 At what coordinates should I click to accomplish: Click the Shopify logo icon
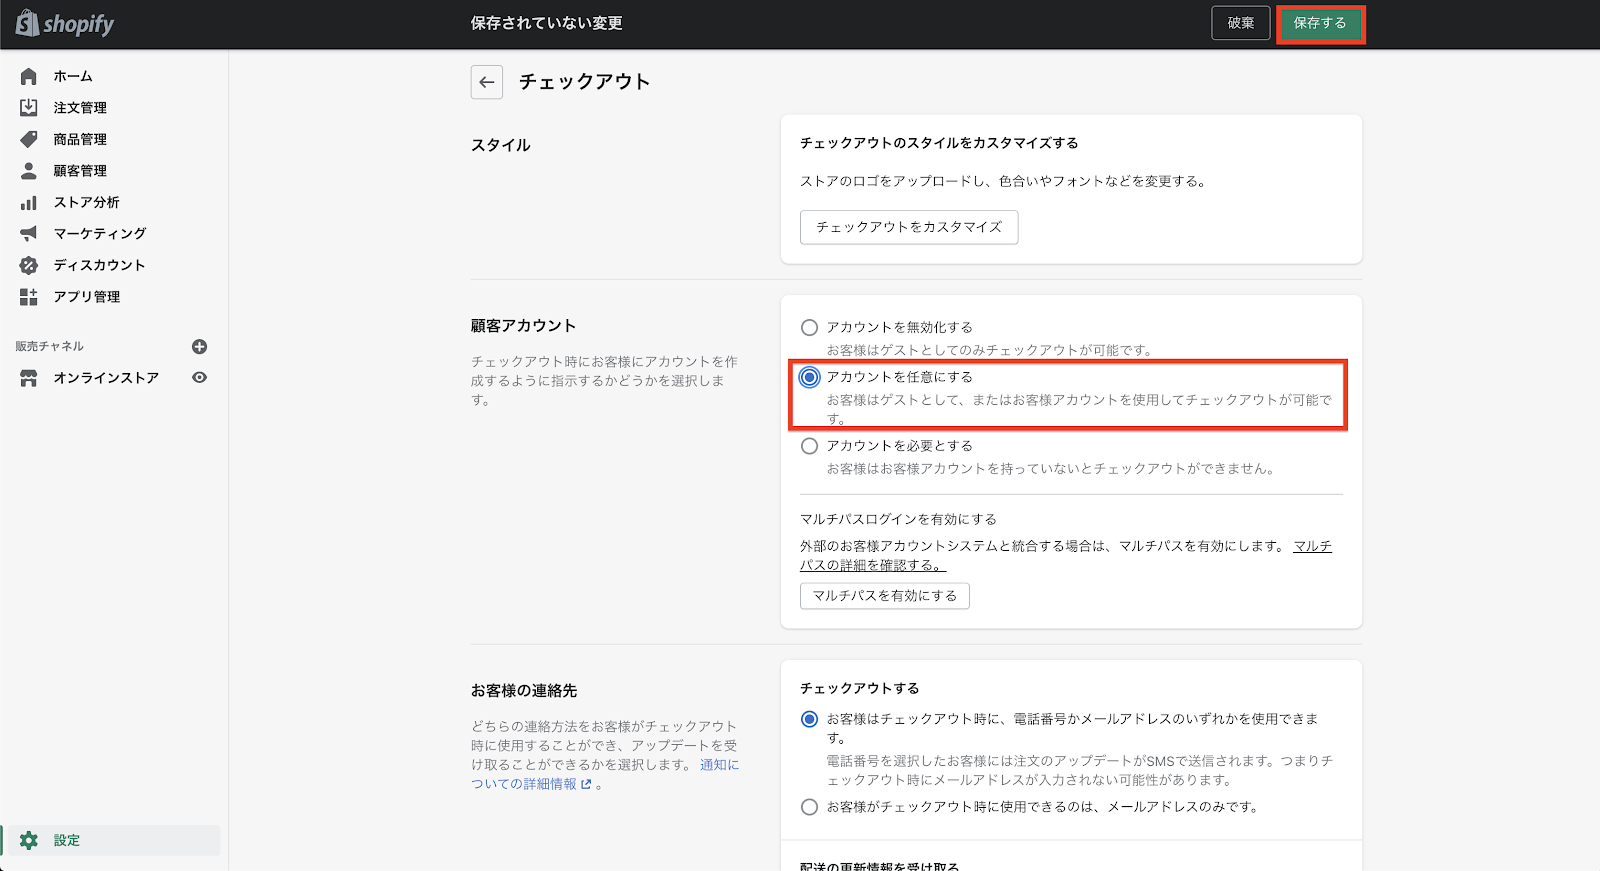point(27,23)
